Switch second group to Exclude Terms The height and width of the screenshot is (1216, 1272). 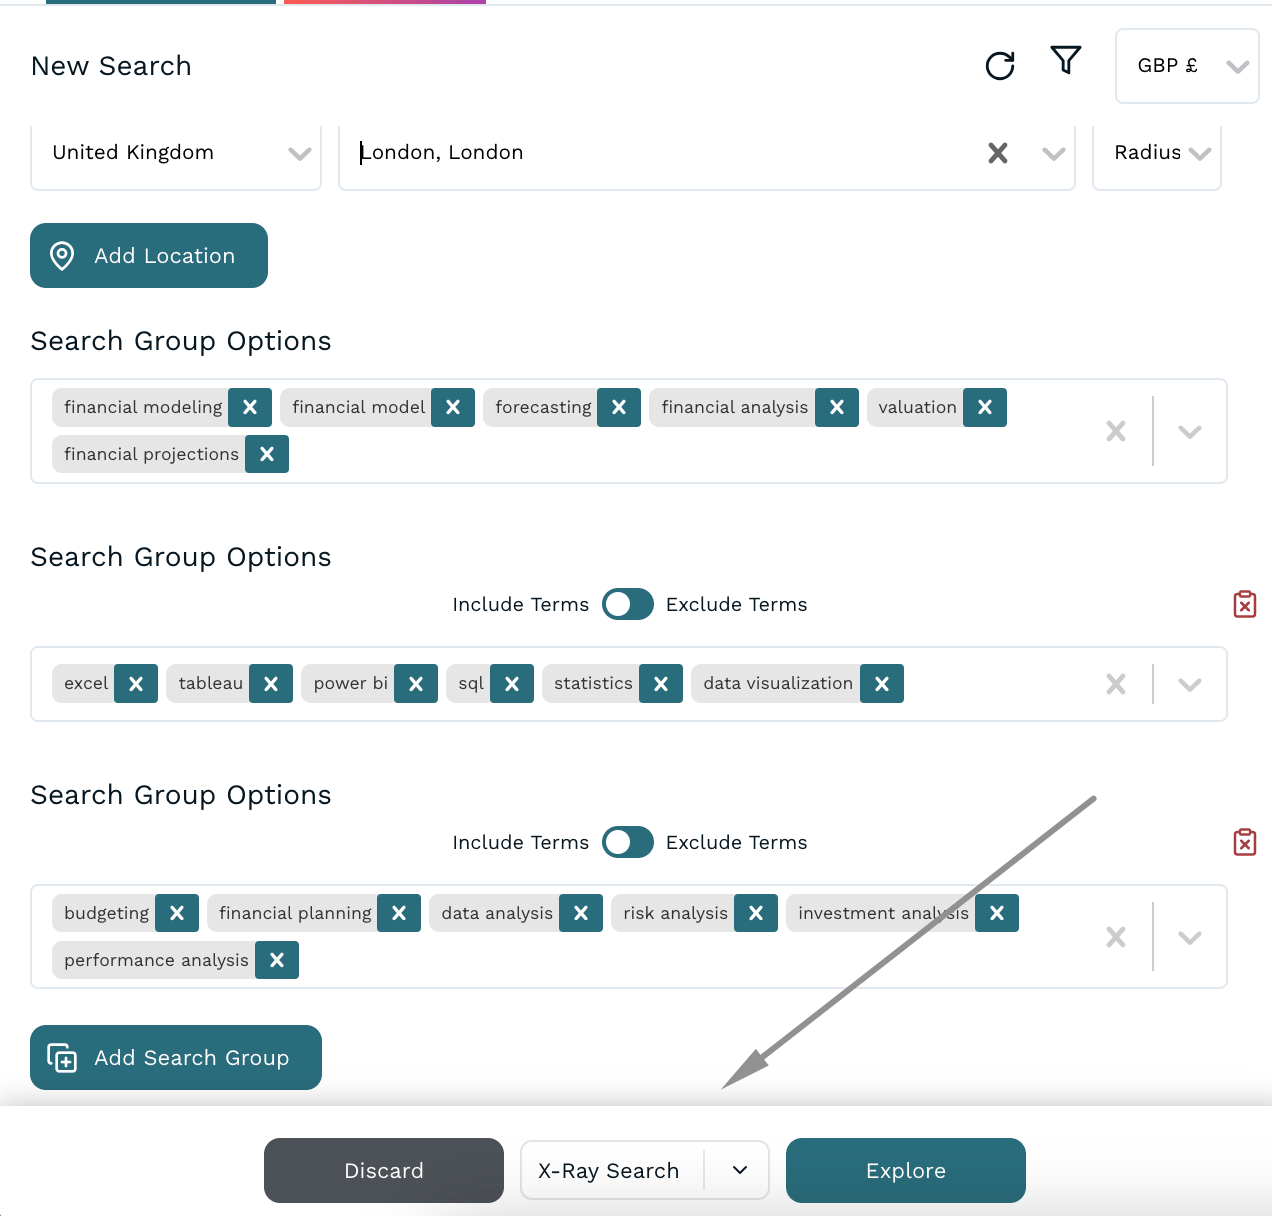pyautogui.click(x=627, y=604)
